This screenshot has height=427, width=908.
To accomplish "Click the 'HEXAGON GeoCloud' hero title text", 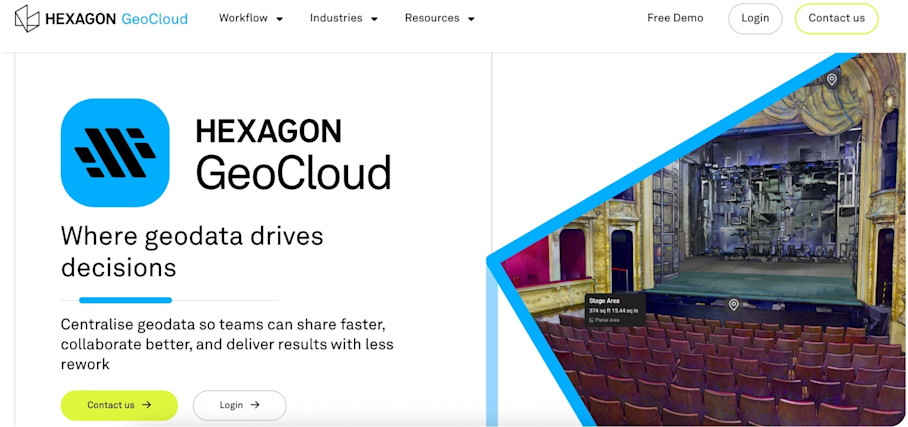I will (x=293, y=154).
